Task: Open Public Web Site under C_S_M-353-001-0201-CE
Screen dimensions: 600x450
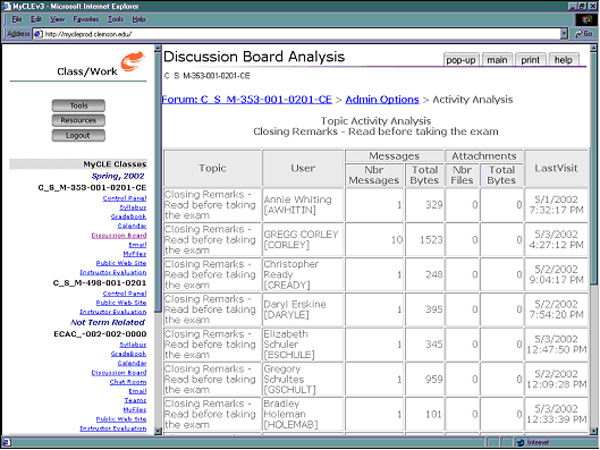Action: click(x=121, y=263)
